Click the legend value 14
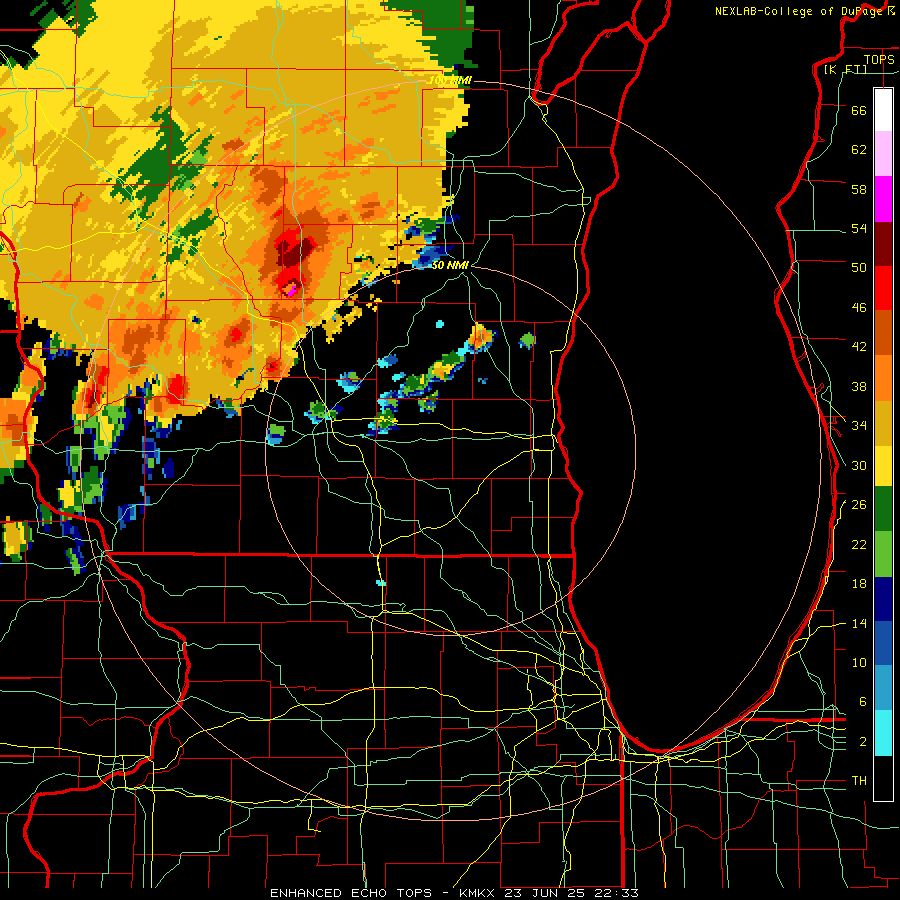 pyautogui.click(x=859, y=623)
